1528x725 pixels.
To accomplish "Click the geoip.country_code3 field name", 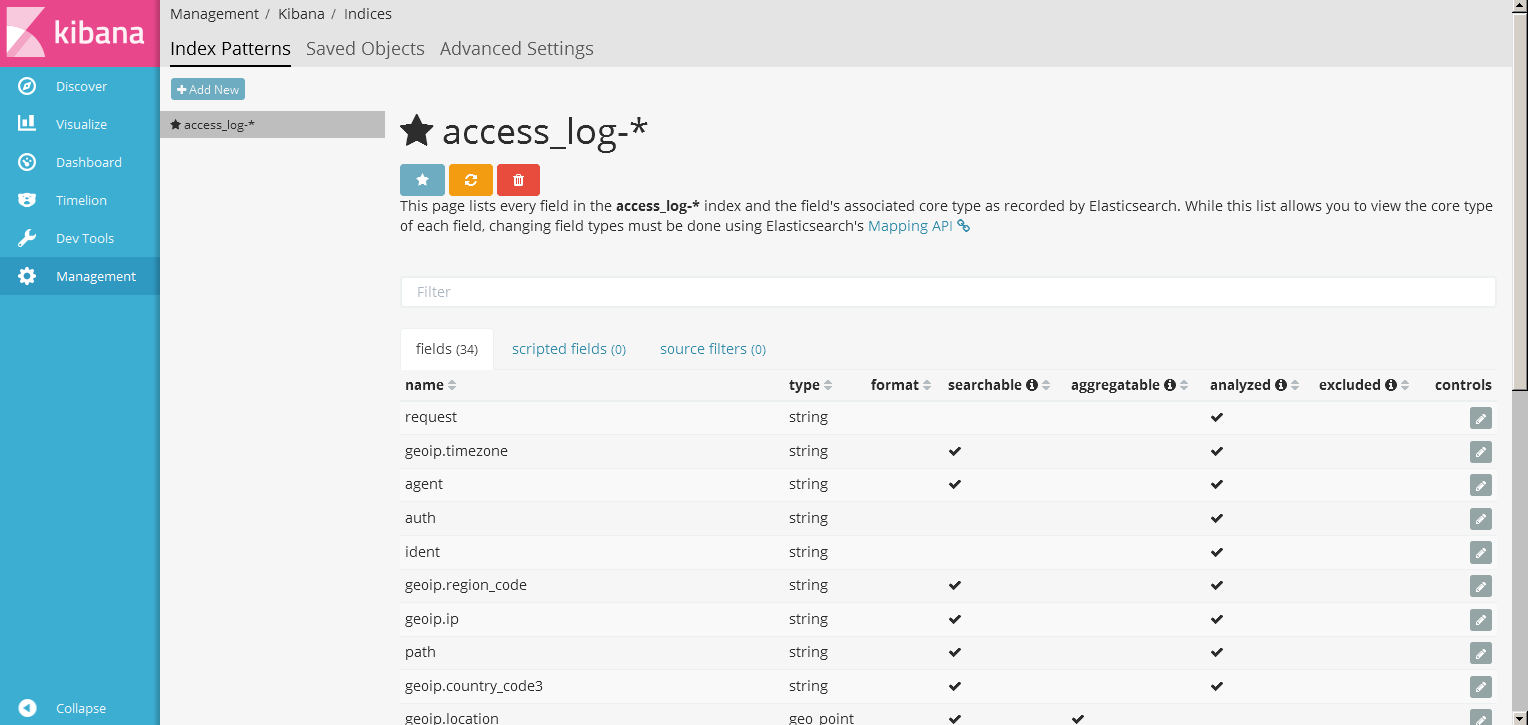I will 474,686.
